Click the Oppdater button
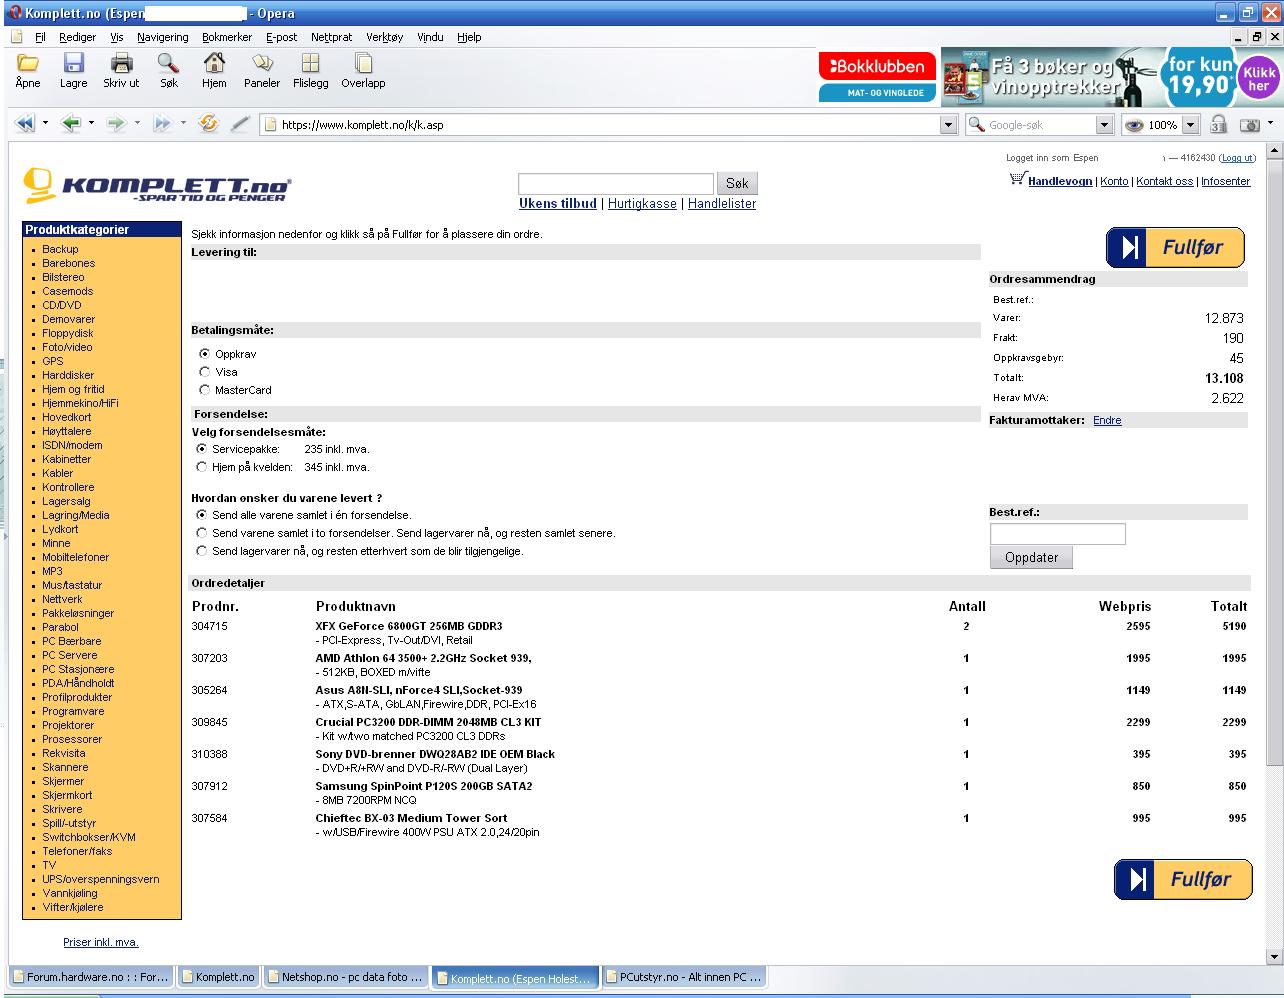This screenshot has width=1284, height=998. 1031,557
